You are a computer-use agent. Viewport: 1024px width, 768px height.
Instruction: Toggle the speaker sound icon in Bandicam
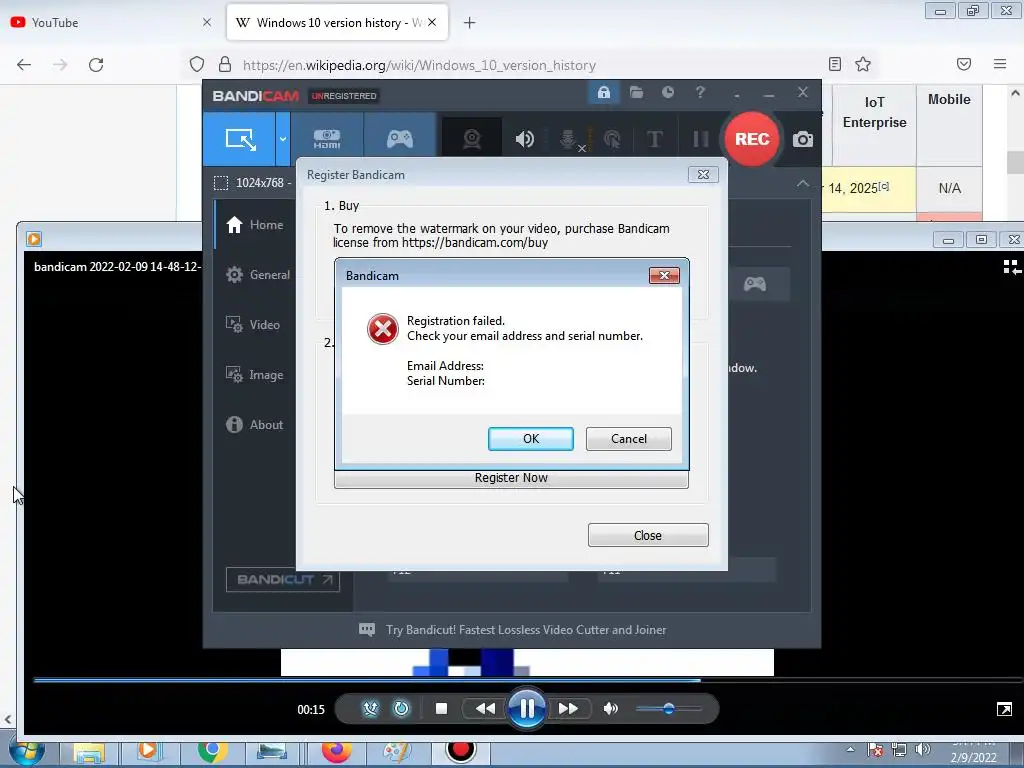coord(524,139)
